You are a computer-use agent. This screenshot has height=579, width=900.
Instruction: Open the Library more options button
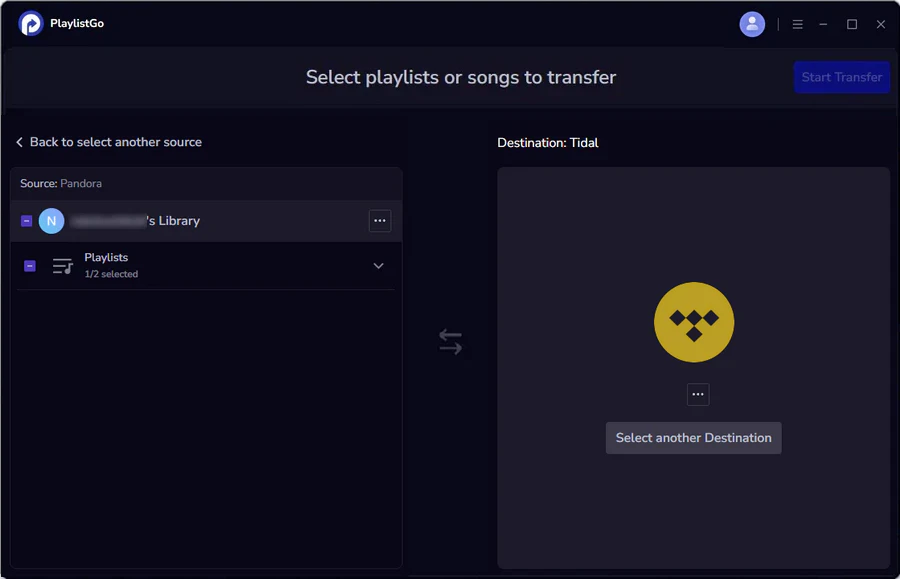pyautogui.click(x=379, y=221)
